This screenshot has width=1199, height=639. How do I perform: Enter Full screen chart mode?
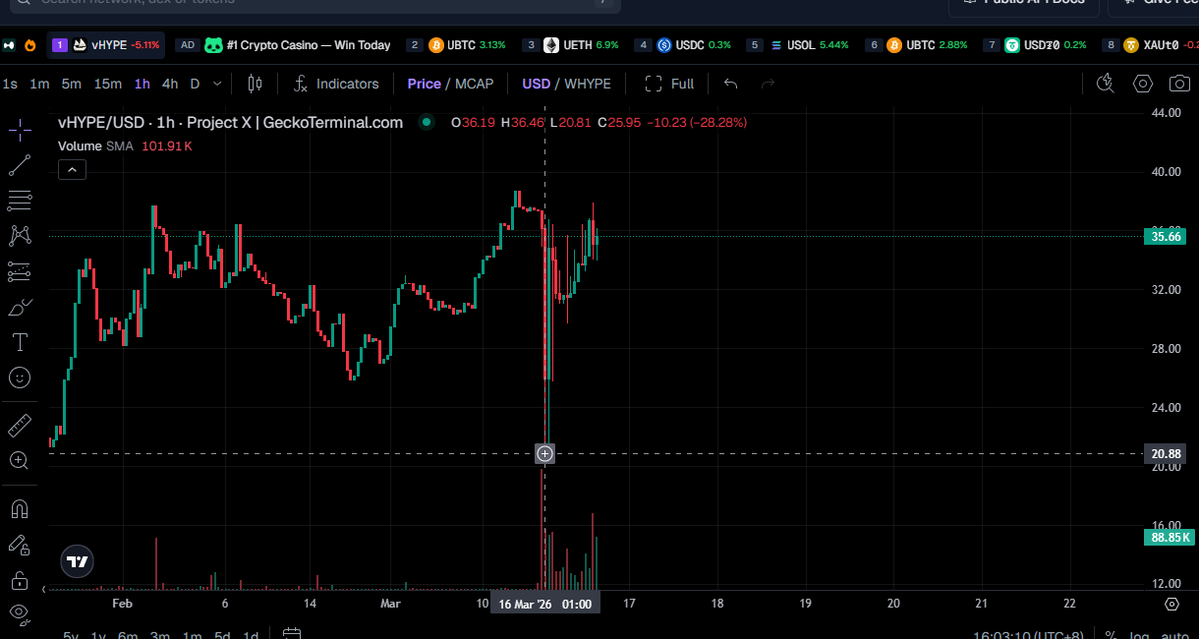click(670, 84)
